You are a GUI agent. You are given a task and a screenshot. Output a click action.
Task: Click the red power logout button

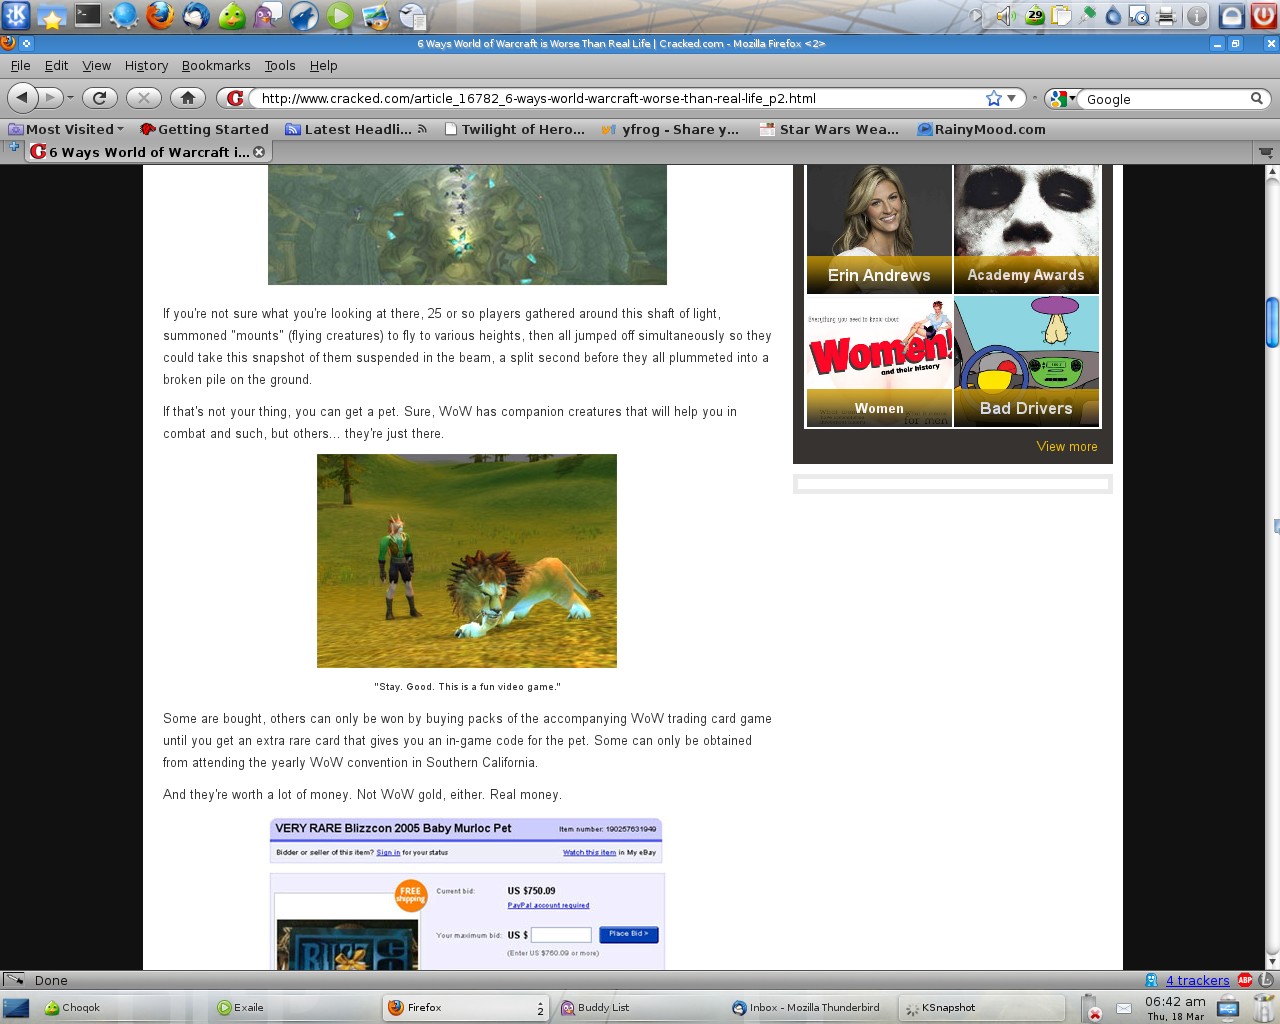(x=1264, y=15)
